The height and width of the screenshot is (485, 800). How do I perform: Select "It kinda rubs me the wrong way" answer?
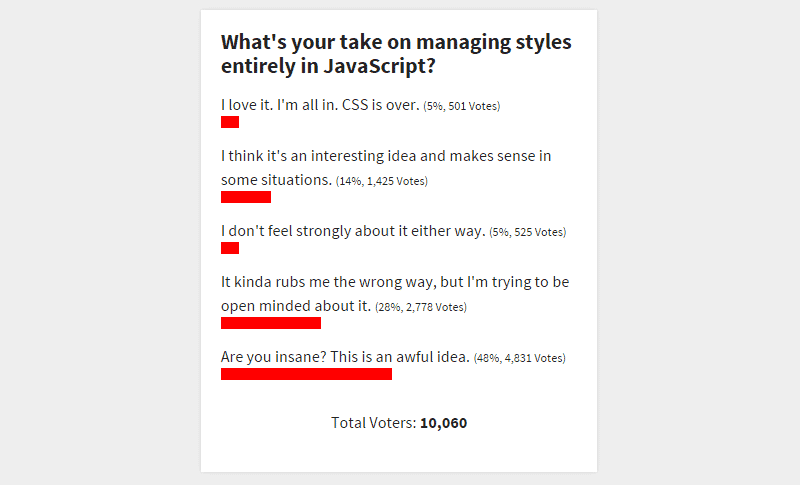click(395, 281)
